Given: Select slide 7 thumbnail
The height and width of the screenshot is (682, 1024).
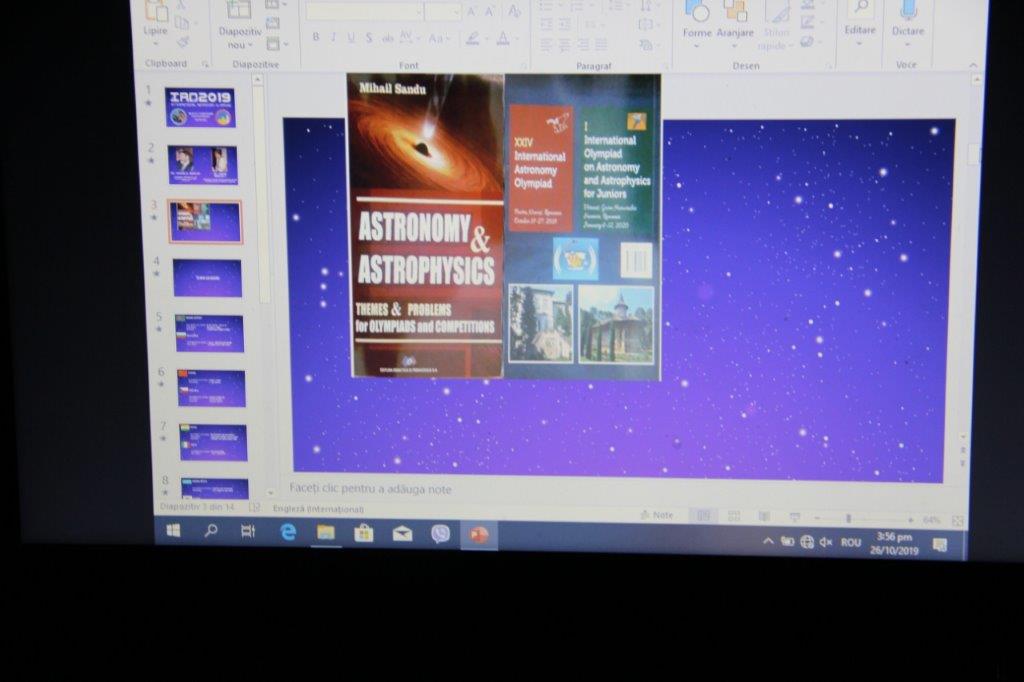Looking at the screenshot, I should 213,442.
